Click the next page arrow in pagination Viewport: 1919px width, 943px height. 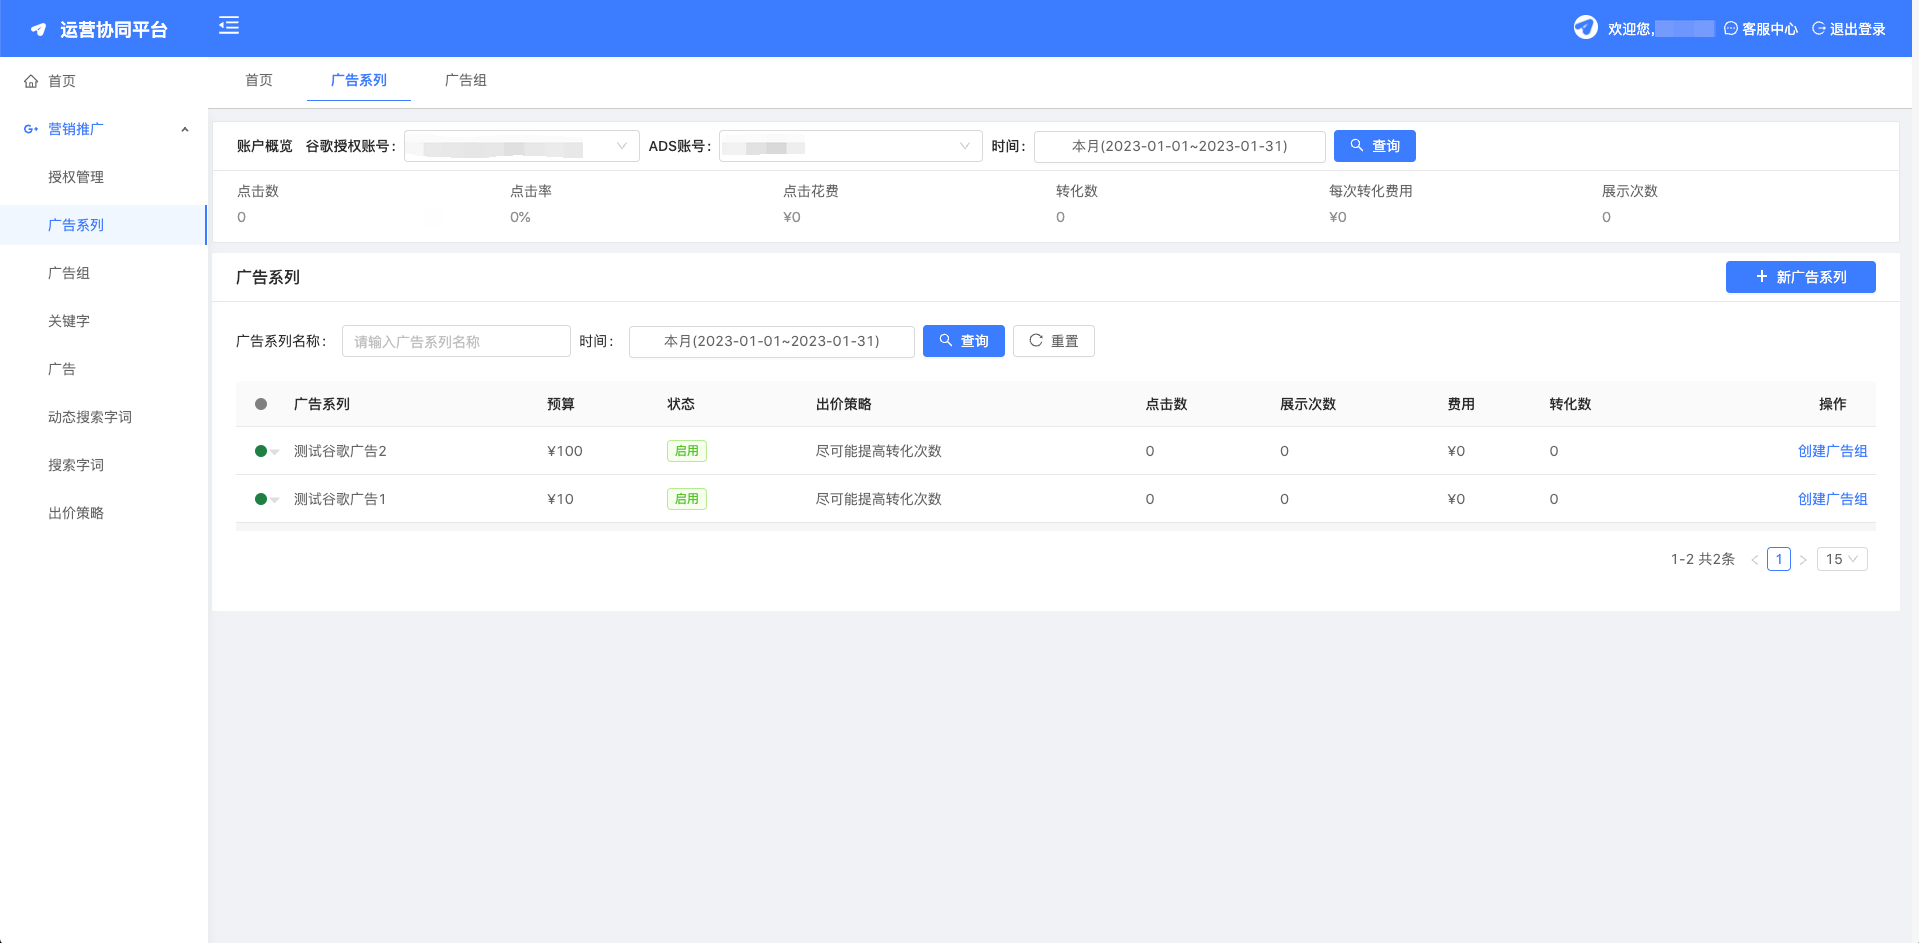point(1803,560)
